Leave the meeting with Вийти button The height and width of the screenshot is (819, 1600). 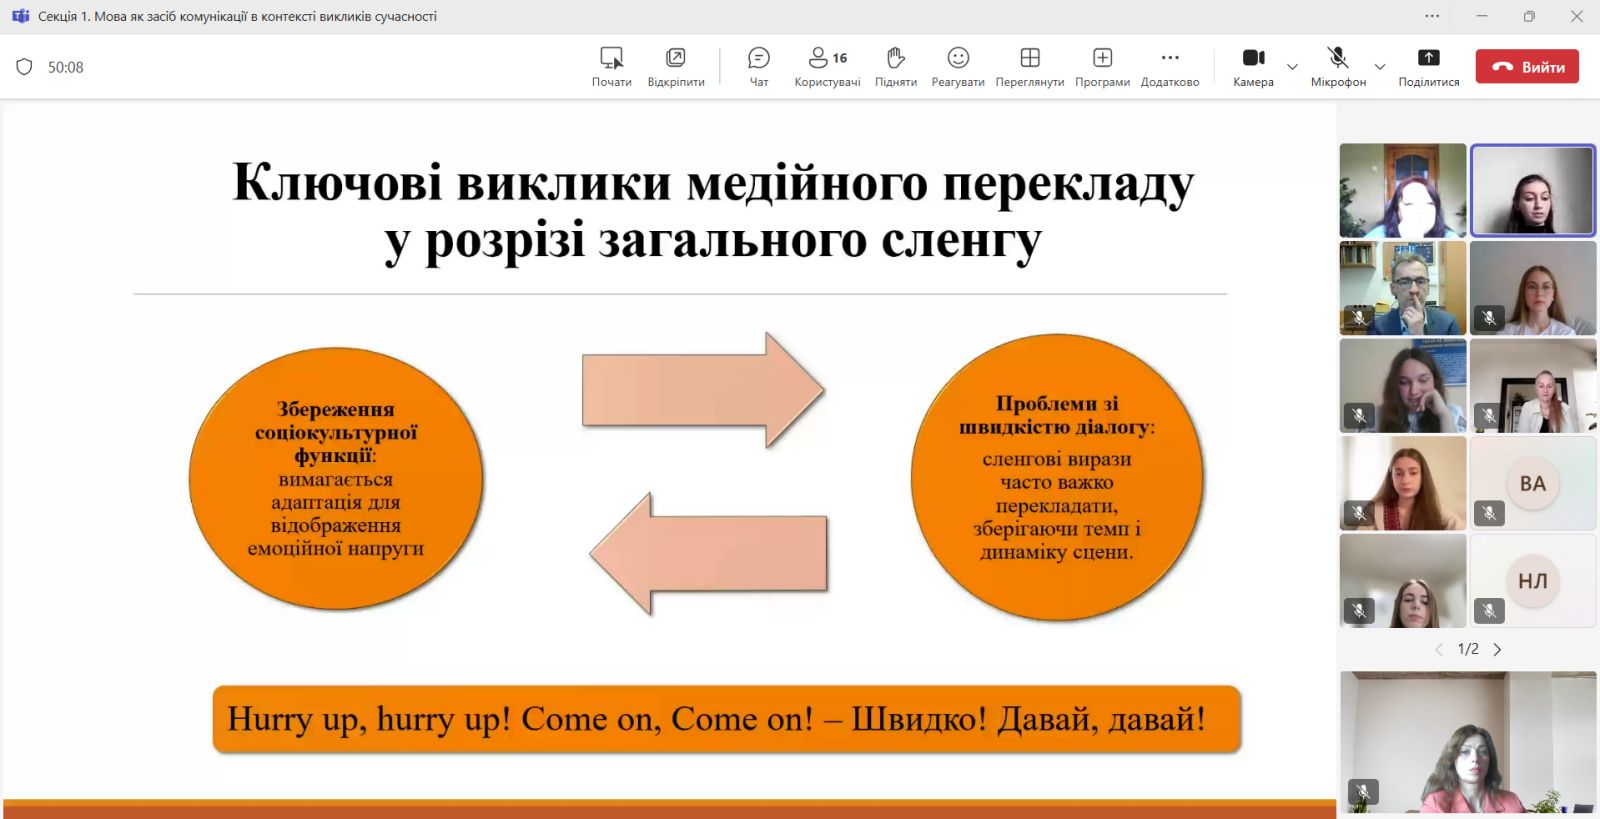pos(1527,67)
